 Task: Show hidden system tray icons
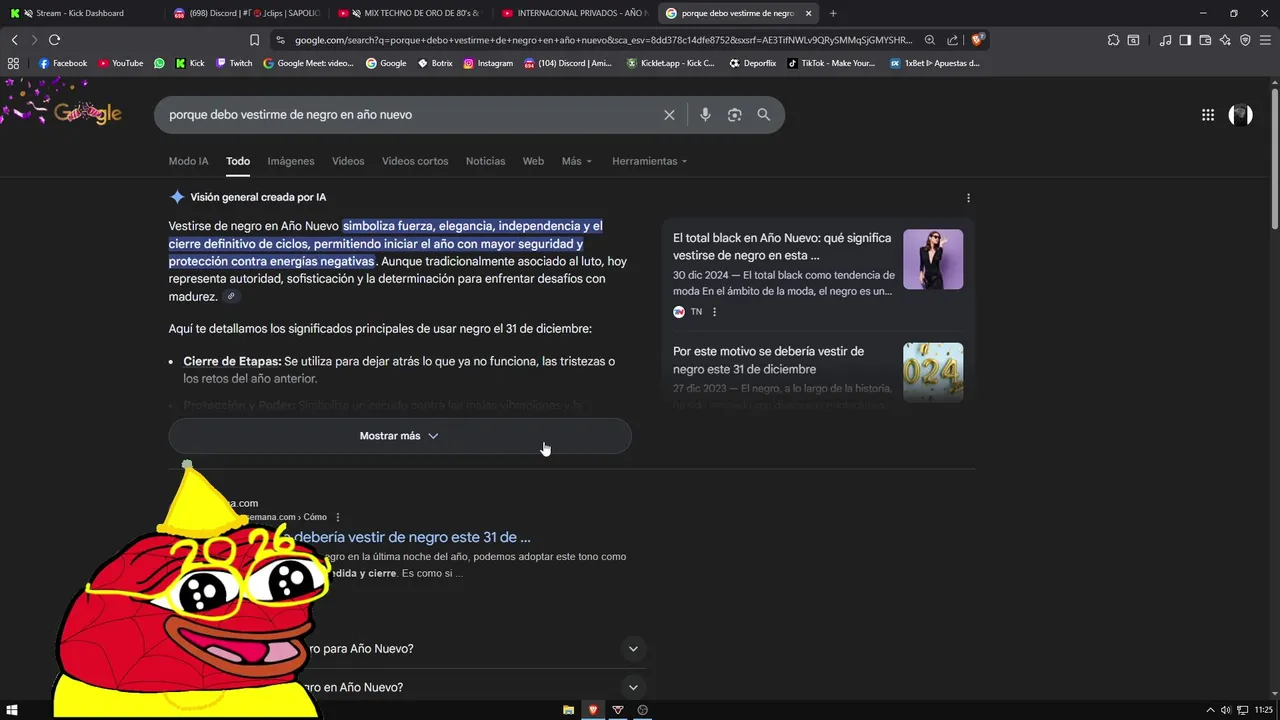pyautogui.click(x=1210, y=710)
